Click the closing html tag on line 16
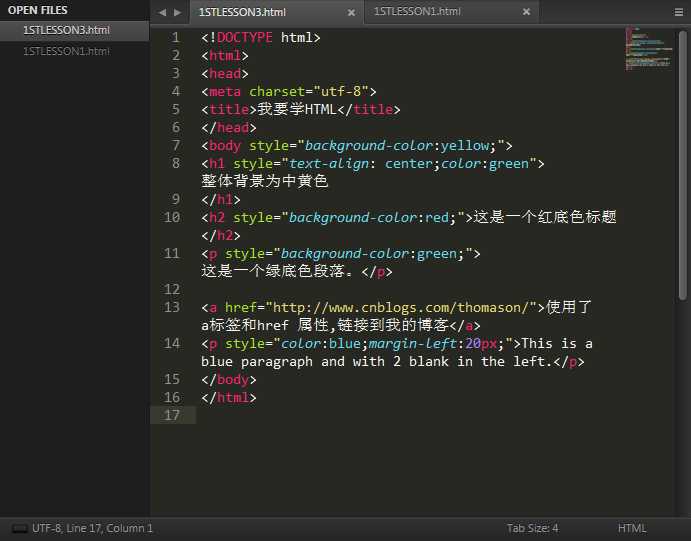691x541 pixels. pos(228,397)
